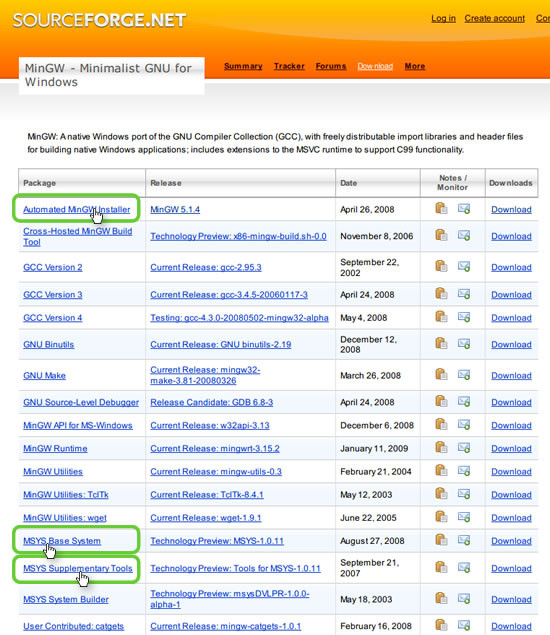The height and width of the screenshot is (635, 550).
Task: Click Download for GNU Binutils
Action: [511, 344]
